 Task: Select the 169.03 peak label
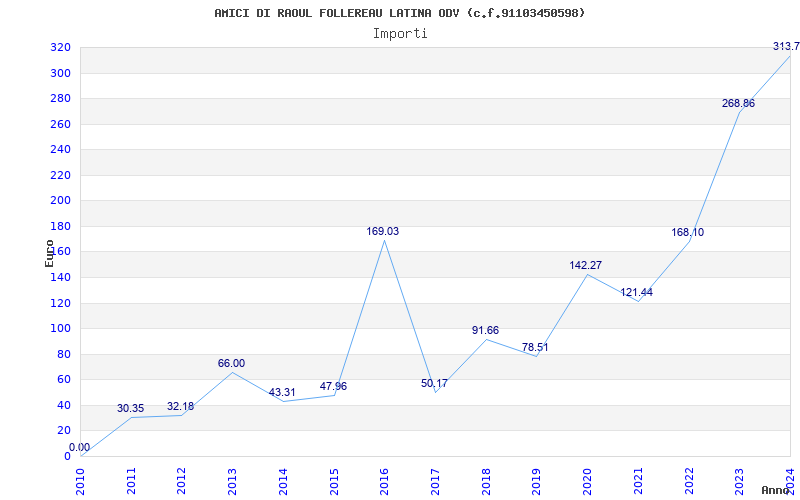coord(383,232)
